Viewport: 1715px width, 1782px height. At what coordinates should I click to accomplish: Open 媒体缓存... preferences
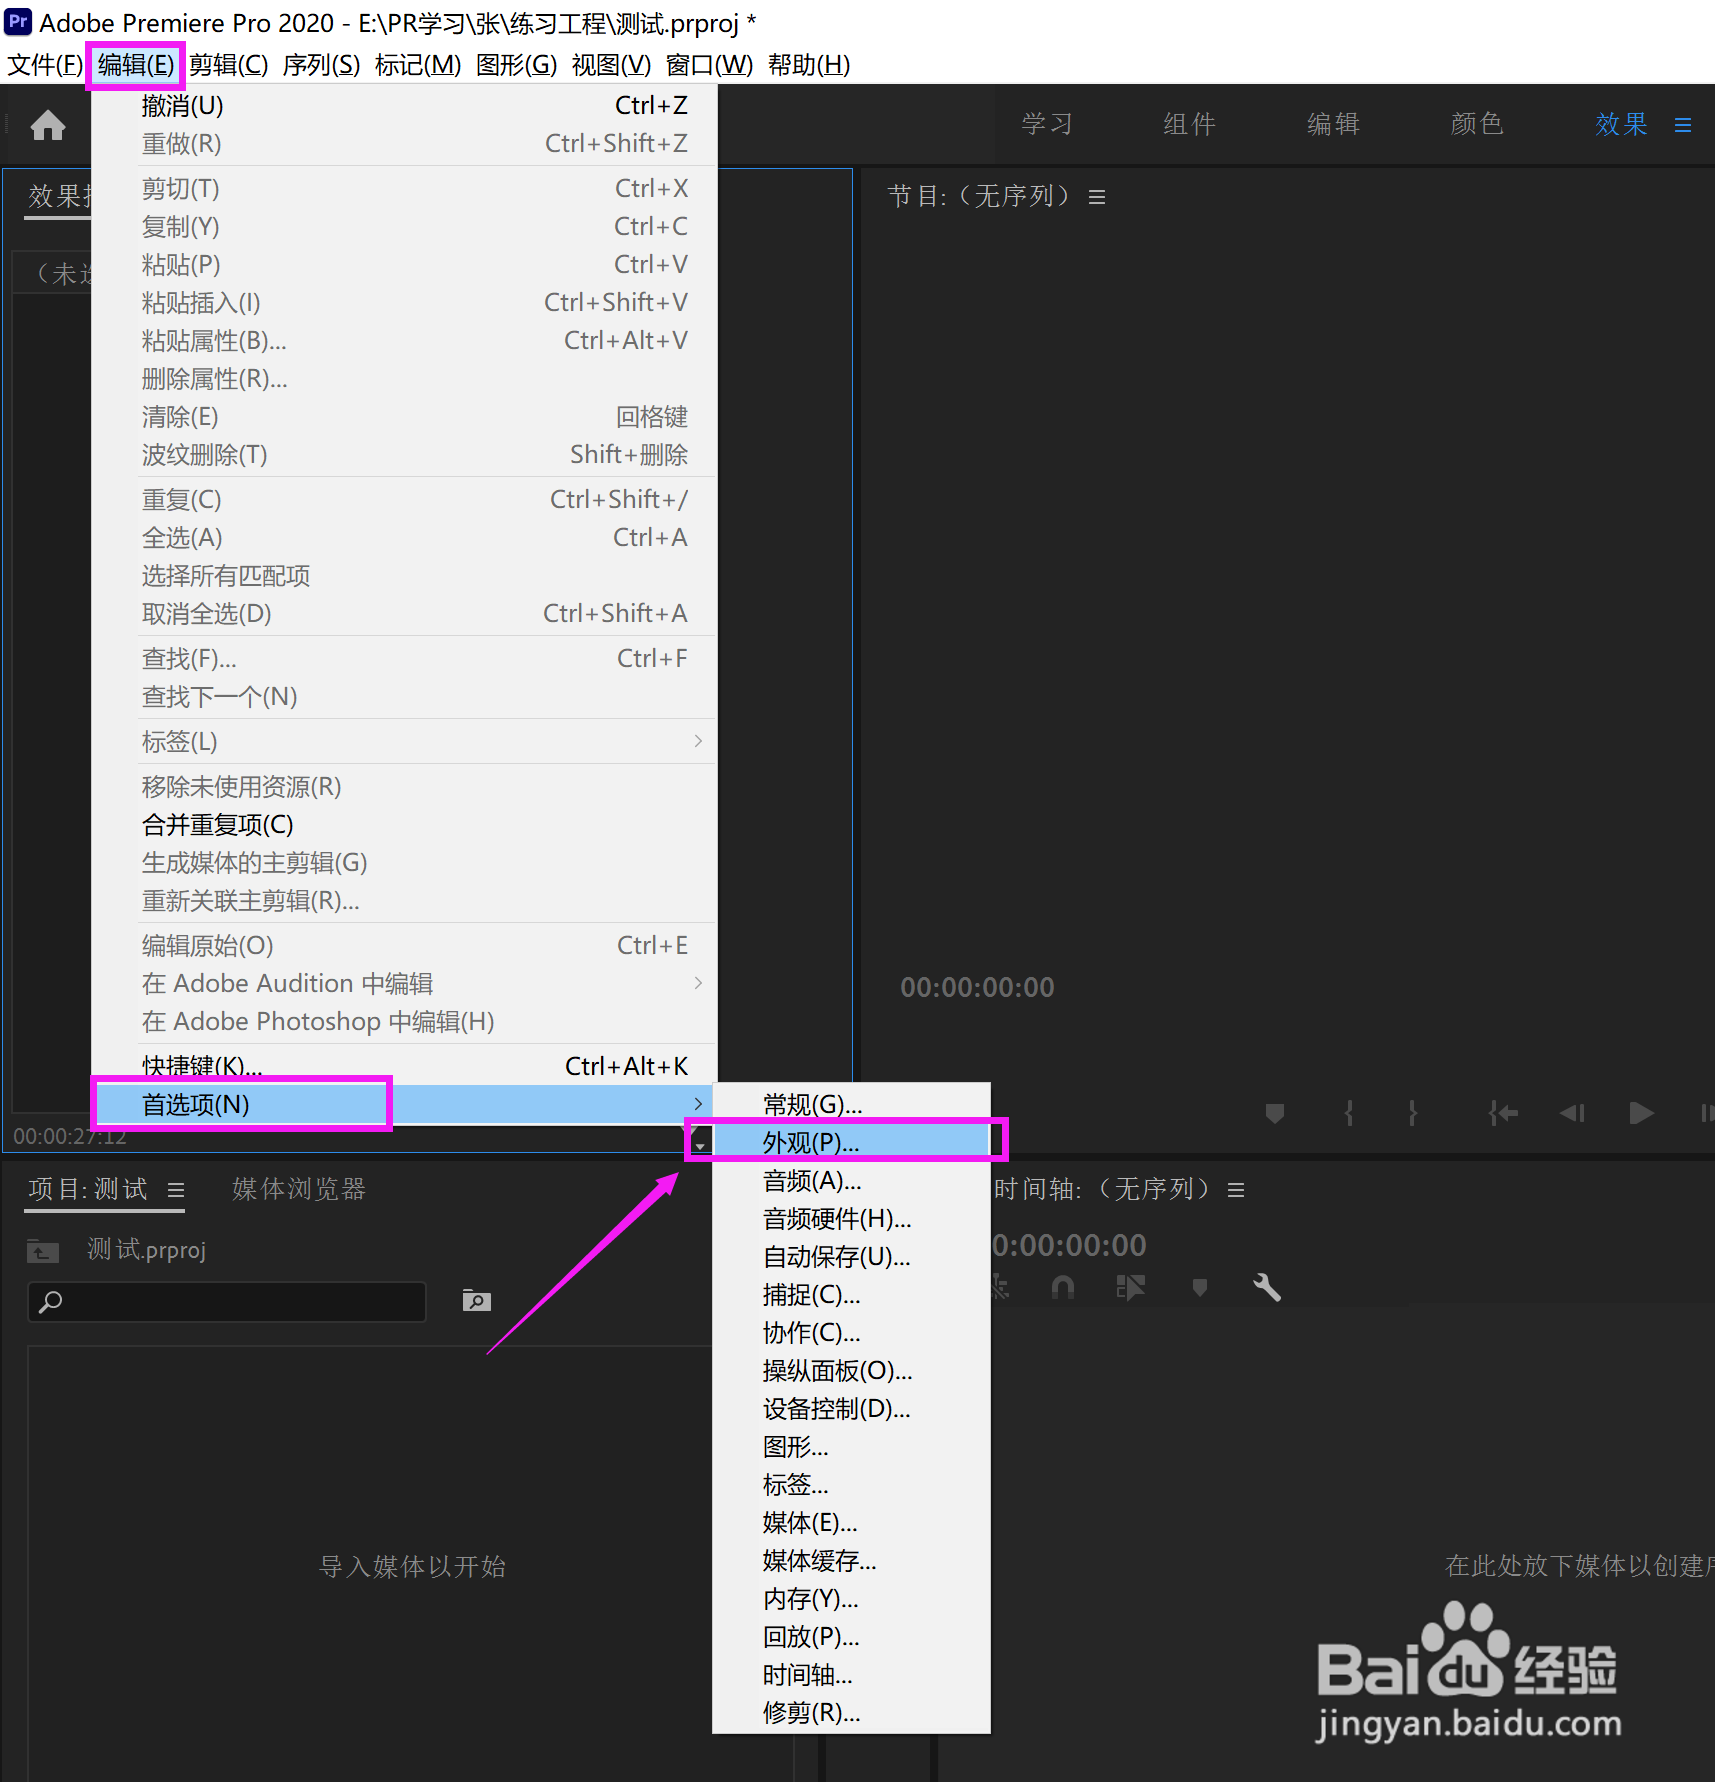point(851,1561)
